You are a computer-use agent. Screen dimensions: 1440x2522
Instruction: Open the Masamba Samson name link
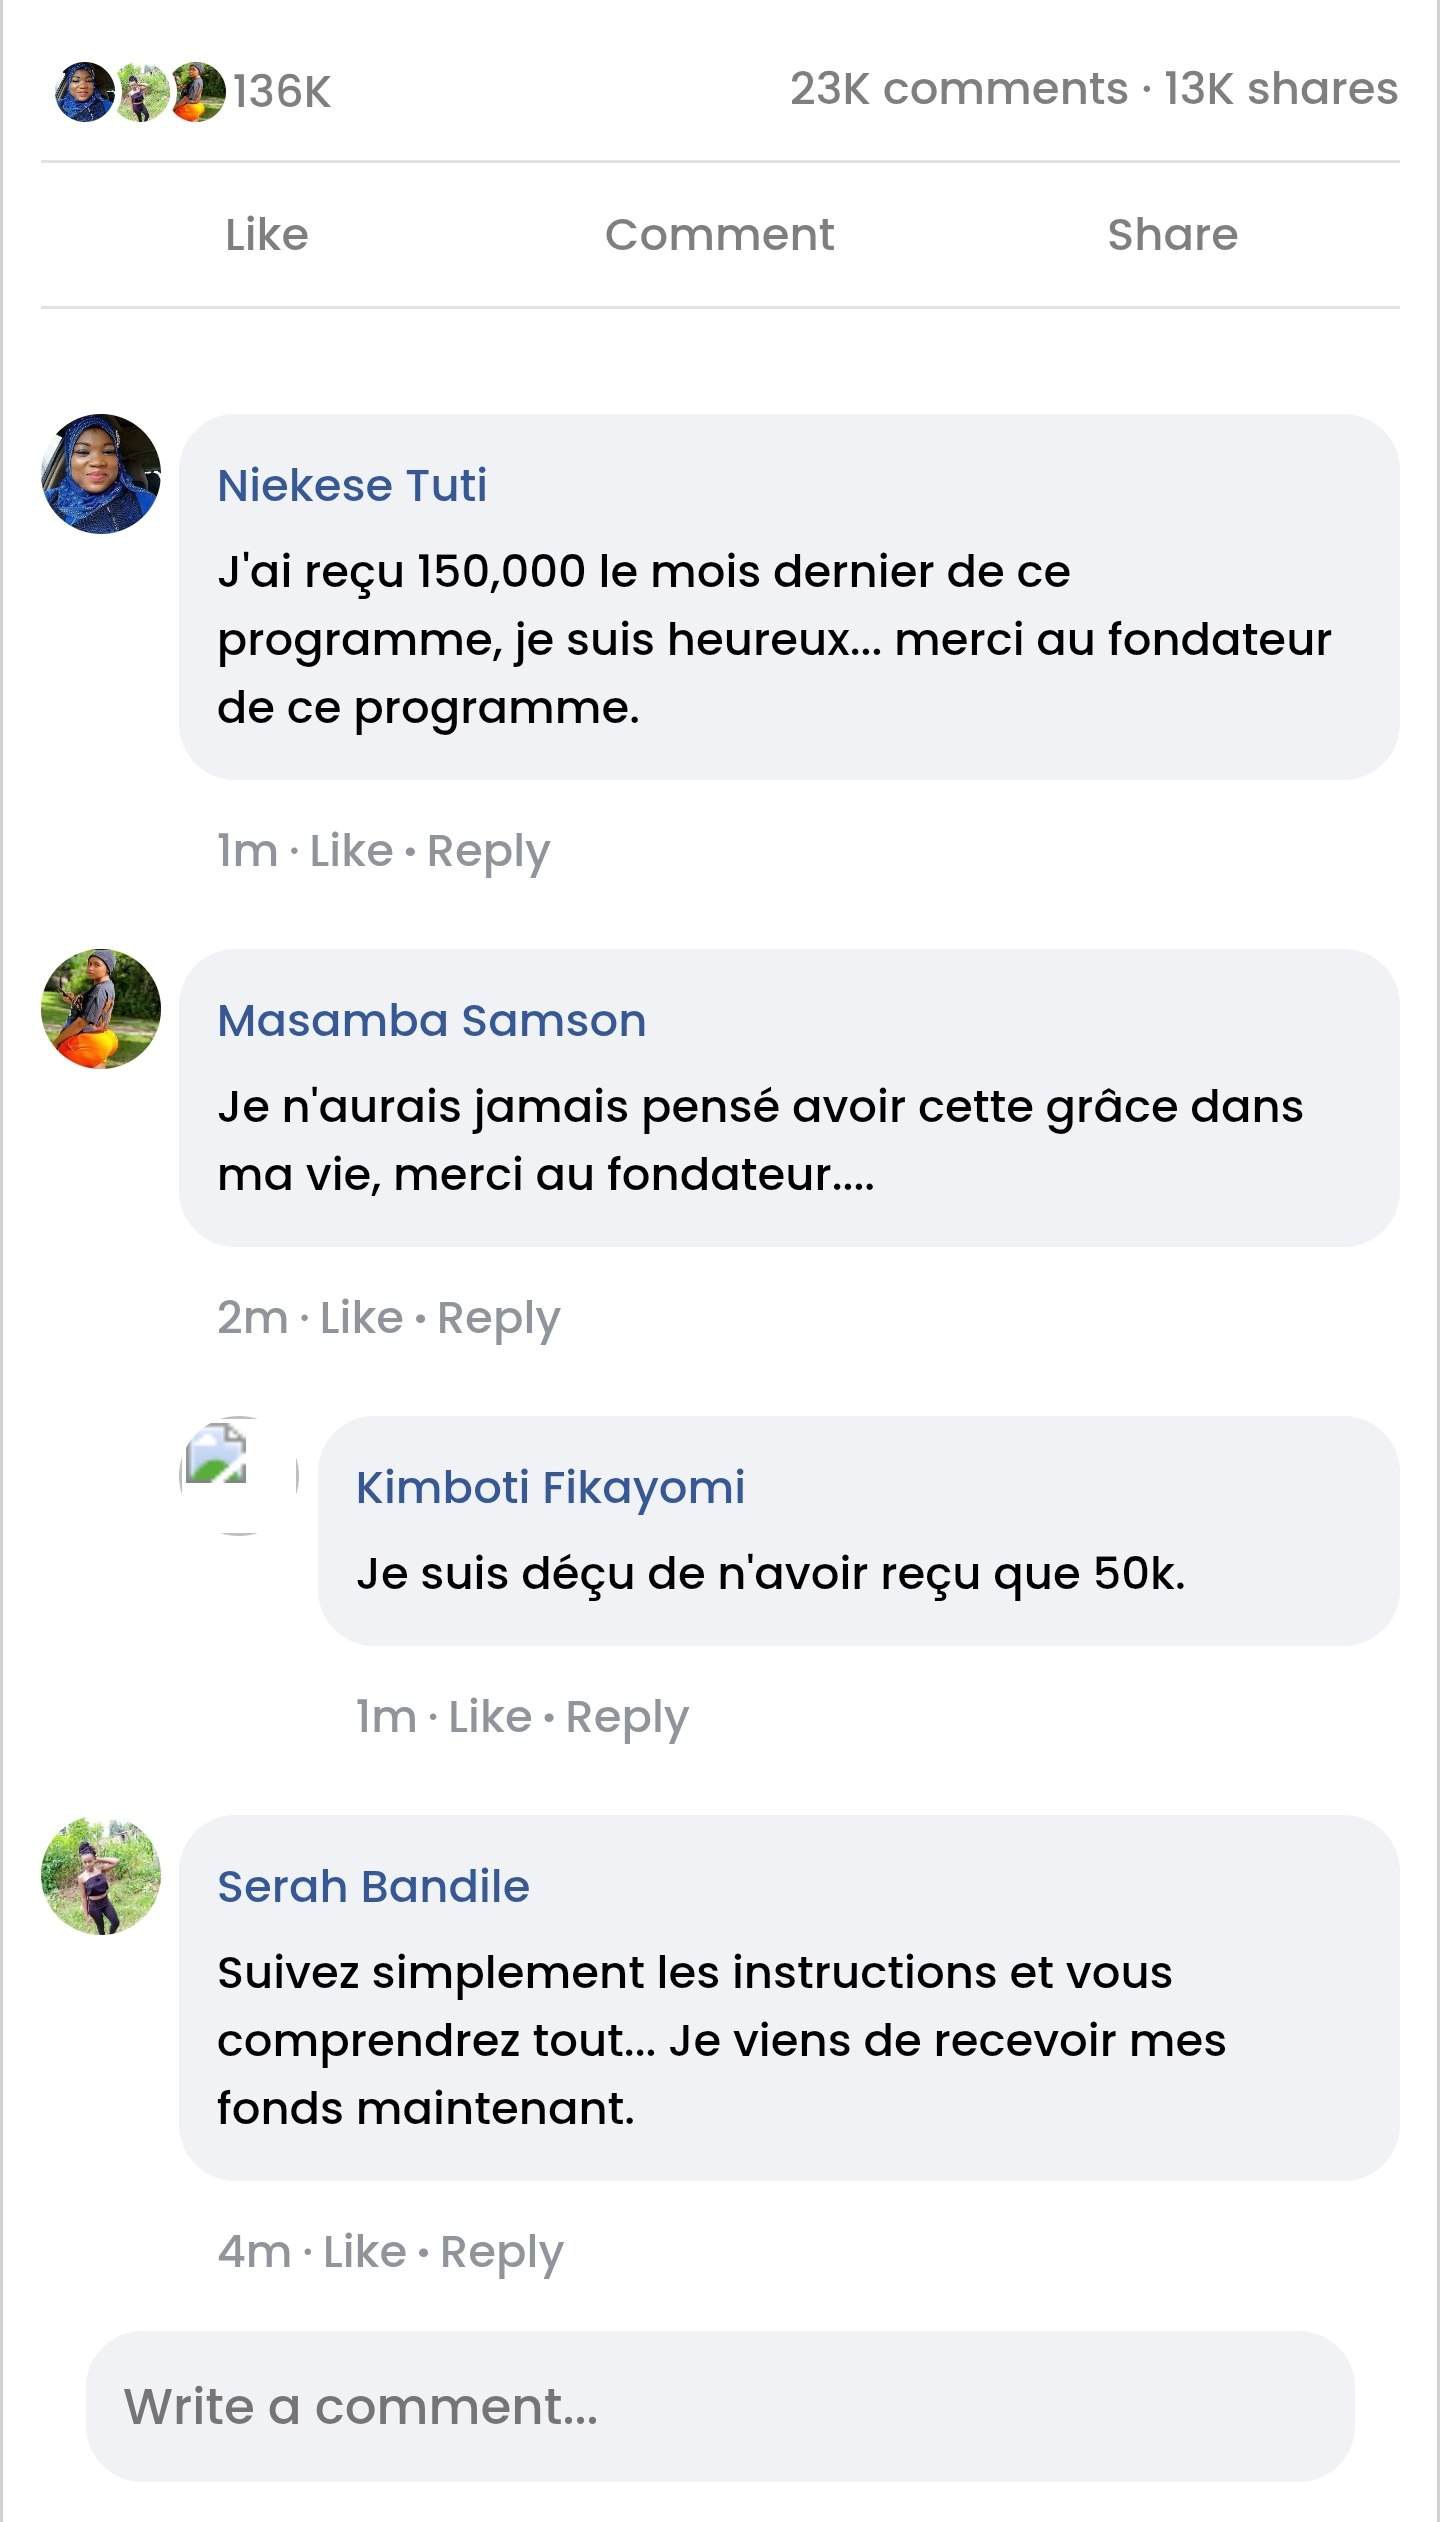tap(431, 1021)
